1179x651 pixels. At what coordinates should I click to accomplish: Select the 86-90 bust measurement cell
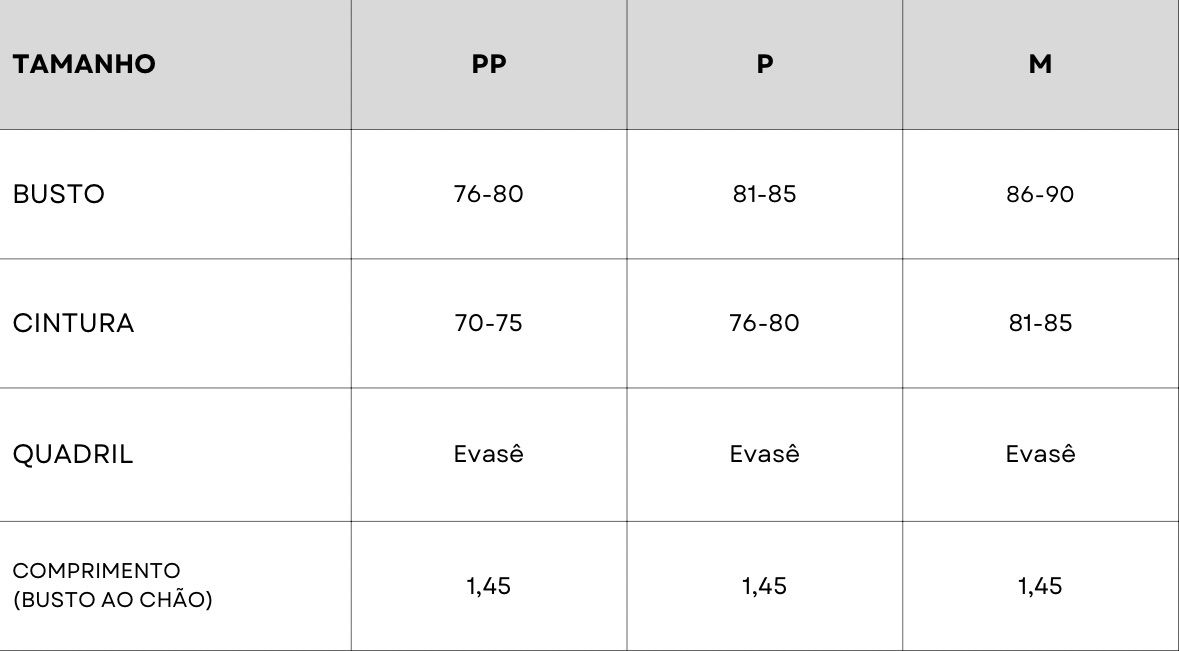pyautogui.click(x=1040, y=194)
